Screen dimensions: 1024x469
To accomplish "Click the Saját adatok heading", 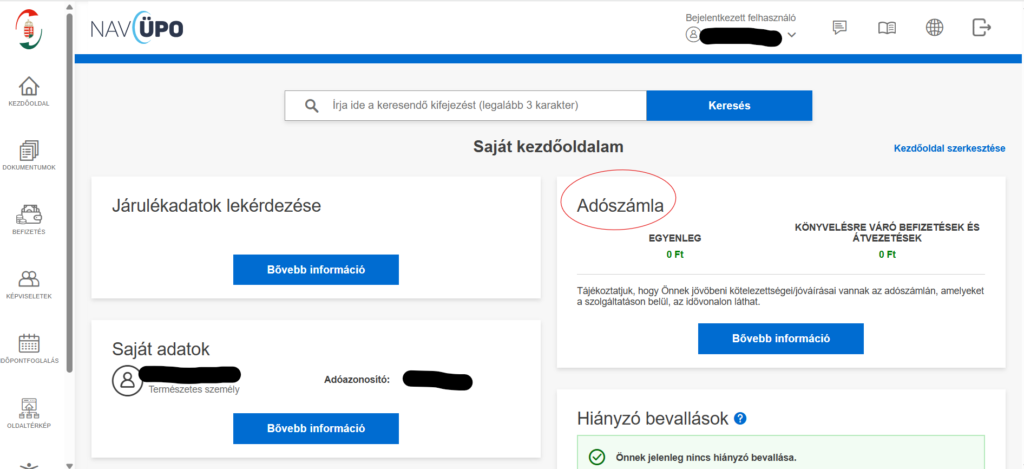I will click(x=161, y=349).
